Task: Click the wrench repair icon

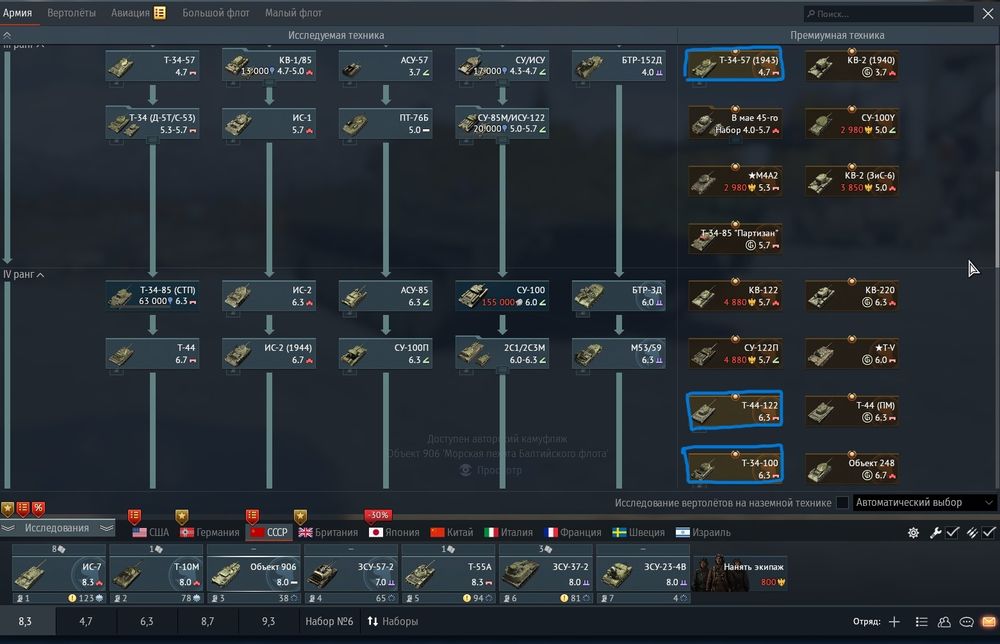Action: (935, 532)
